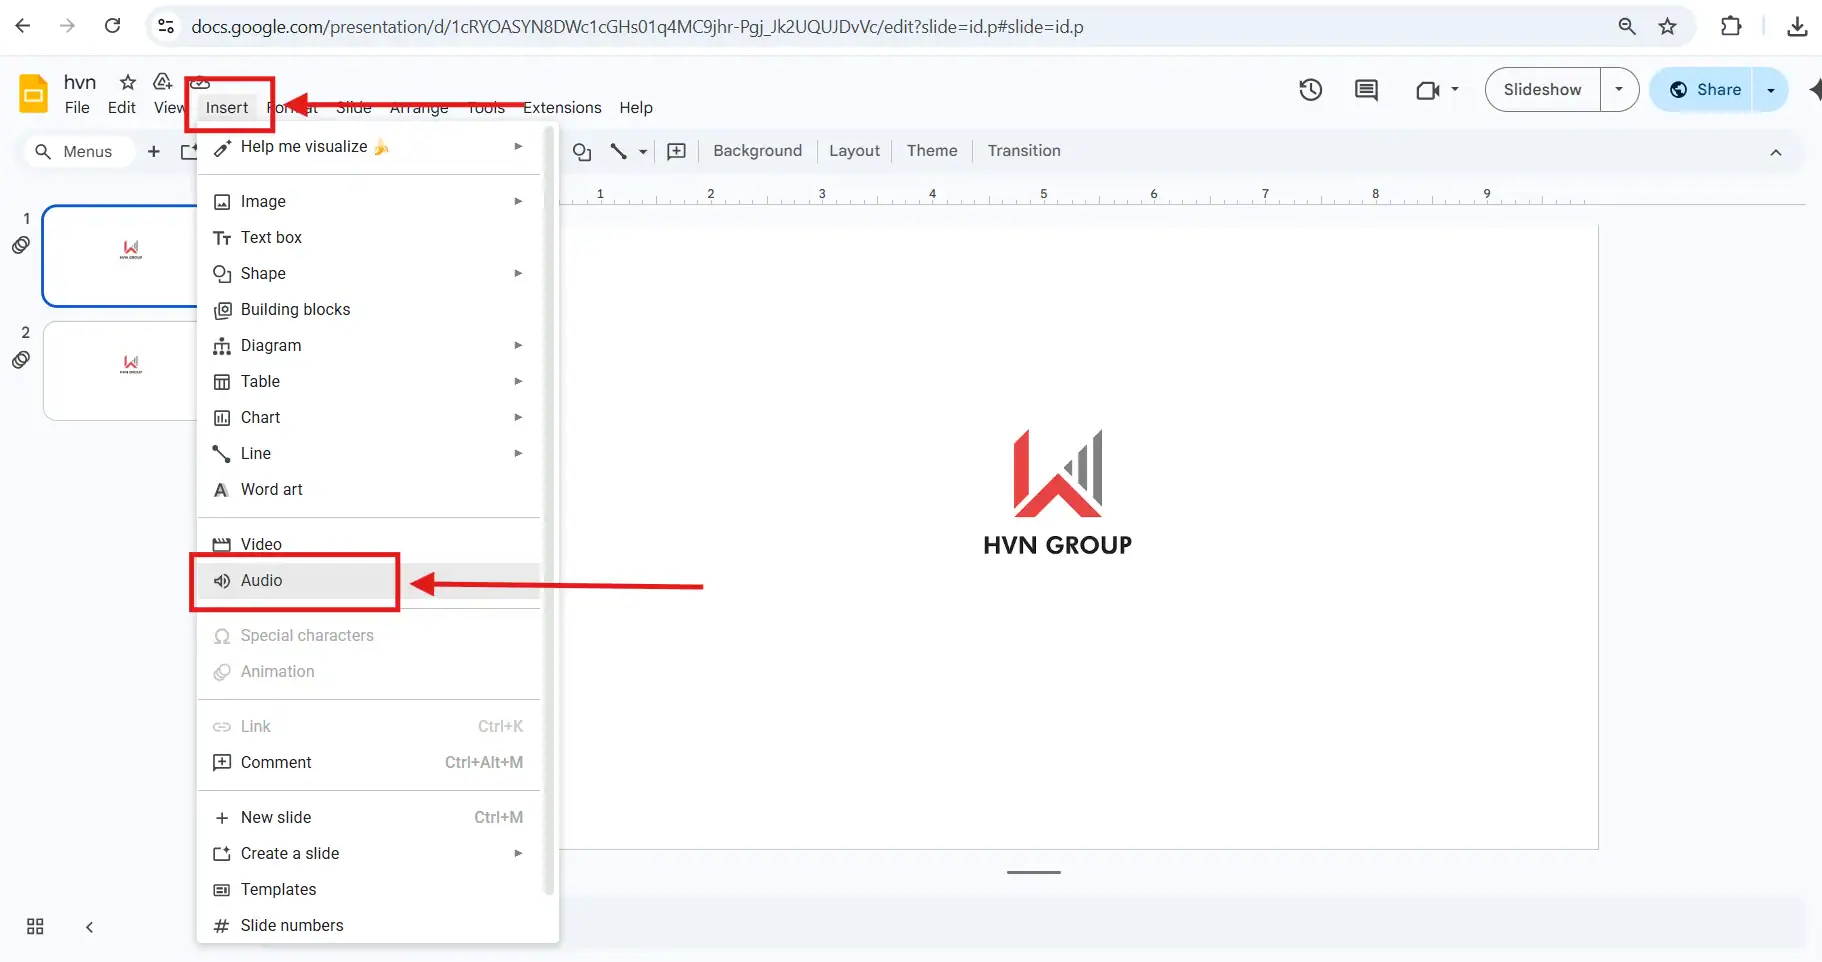This screenshot has height=962, width=1822.
Task: Open the record camera dropdown arrow
Action: [1455, 89]
